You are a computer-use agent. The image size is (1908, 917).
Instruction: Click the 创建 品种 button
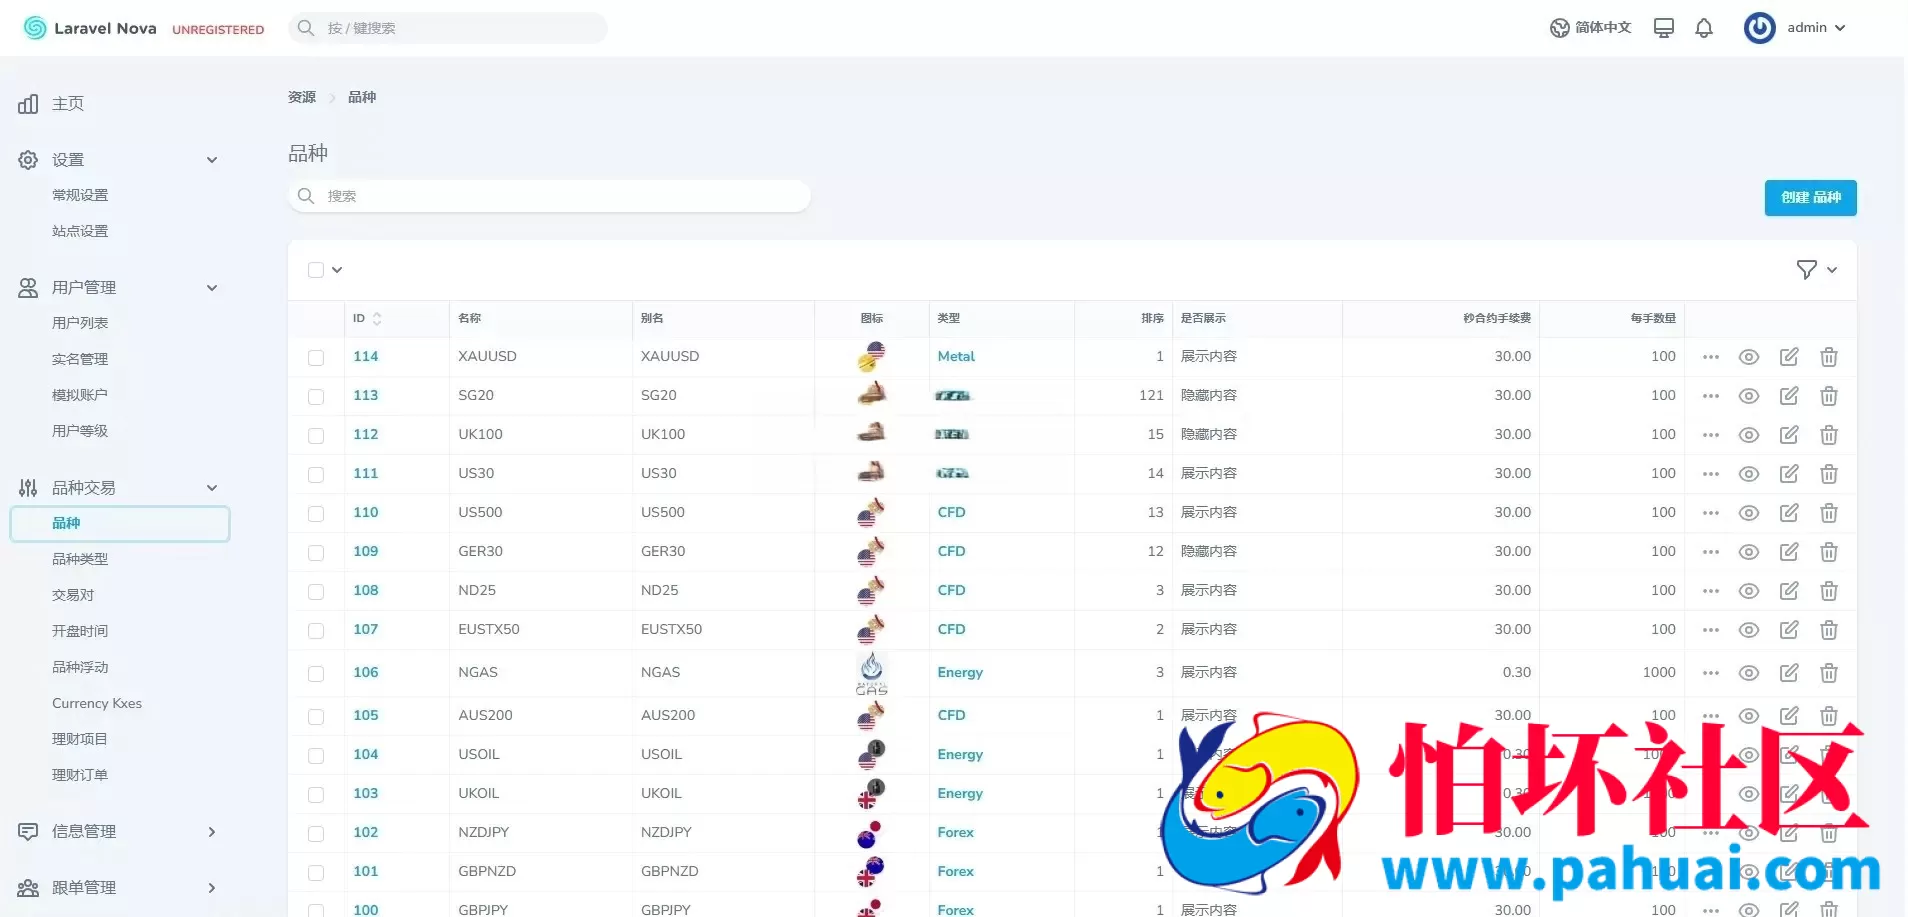[1810, 198]
